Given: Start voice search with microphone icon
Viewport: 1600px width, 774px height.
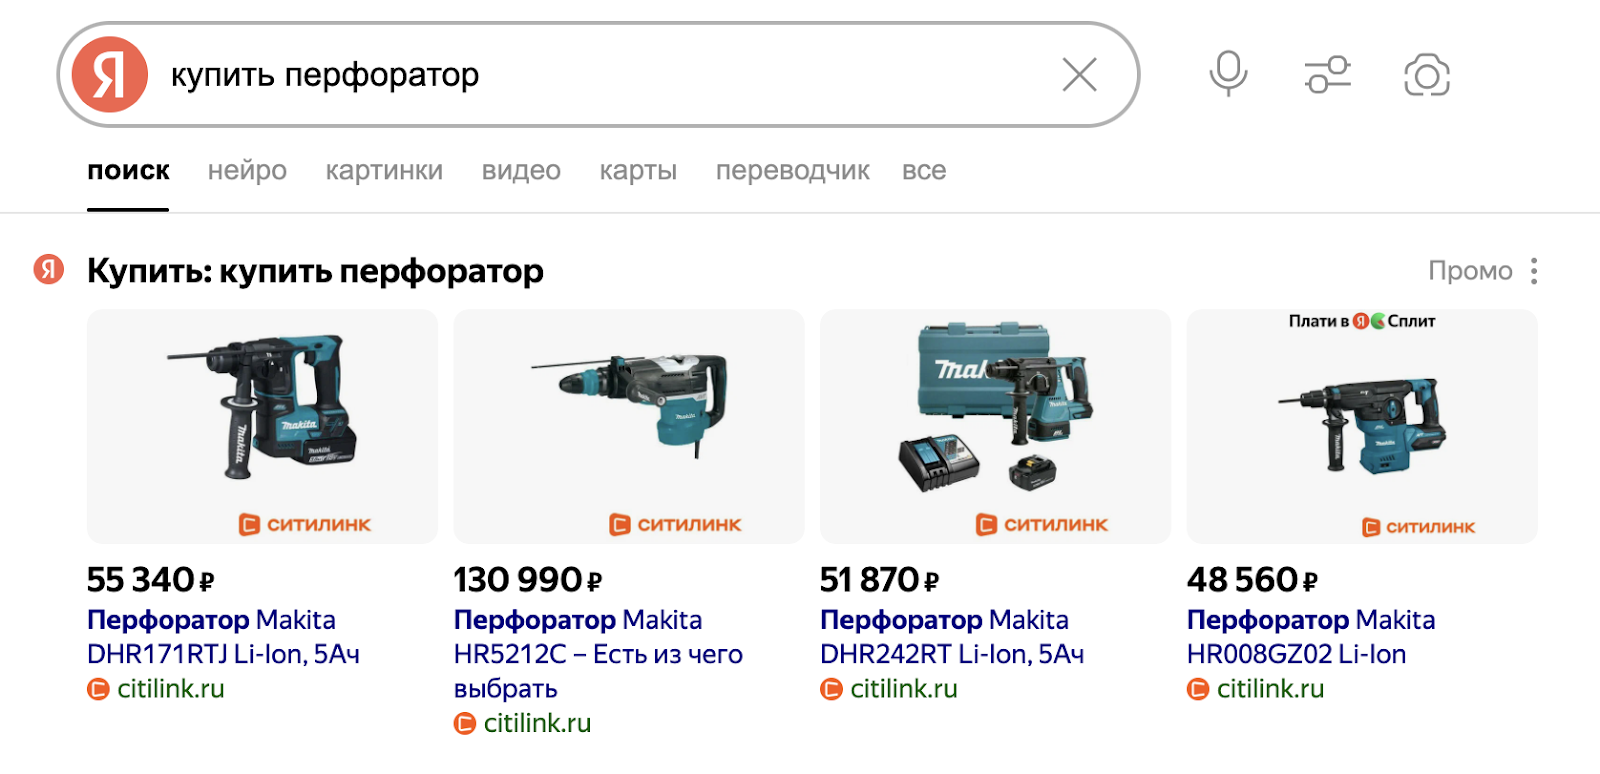Looking at the screenshot, I should 1228,74.
